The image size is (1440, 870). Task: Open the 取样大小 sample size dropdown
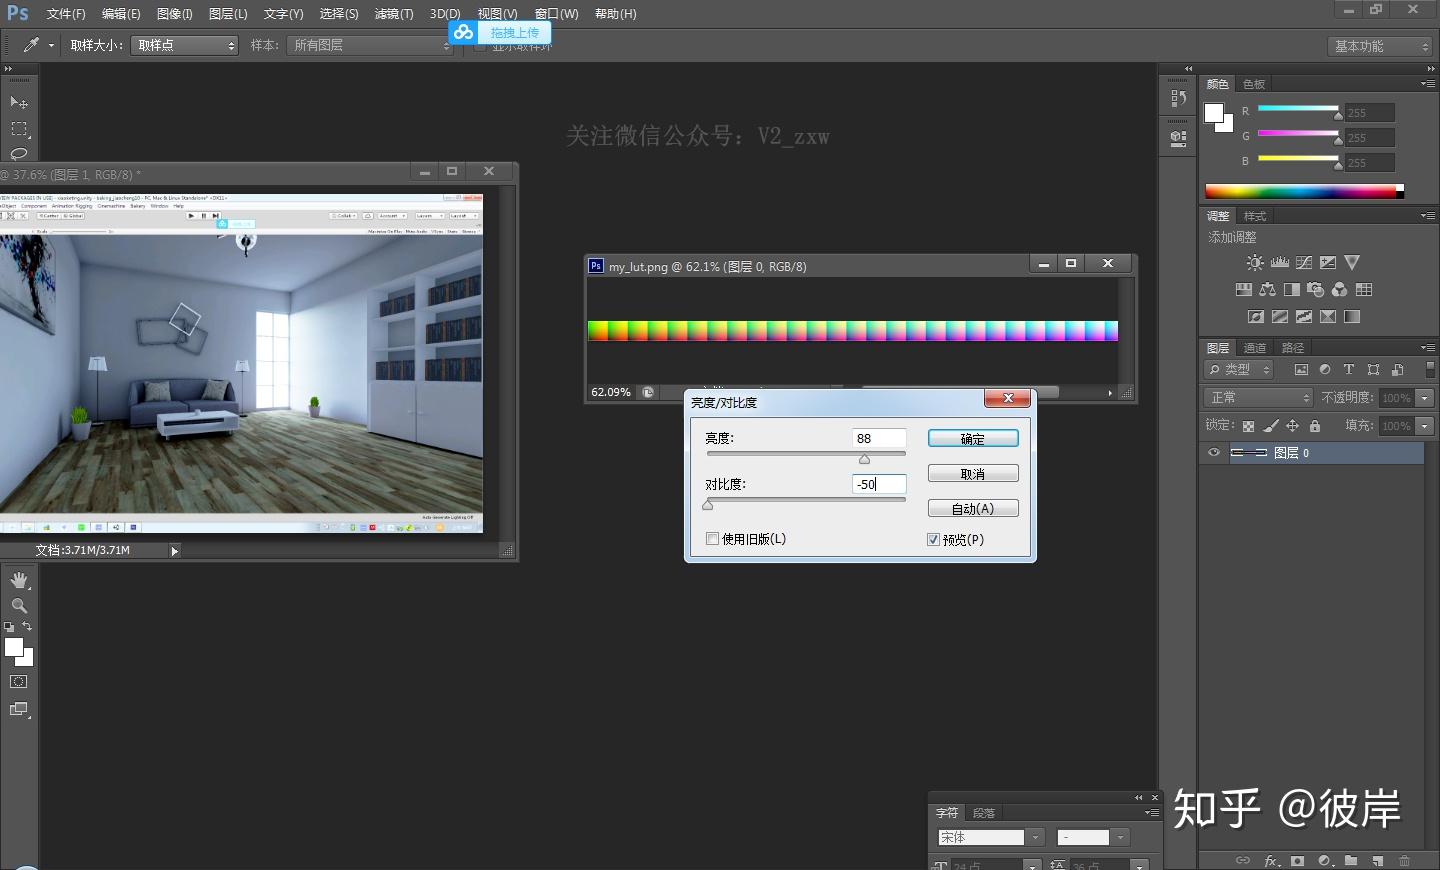click(x=184, y=46)
